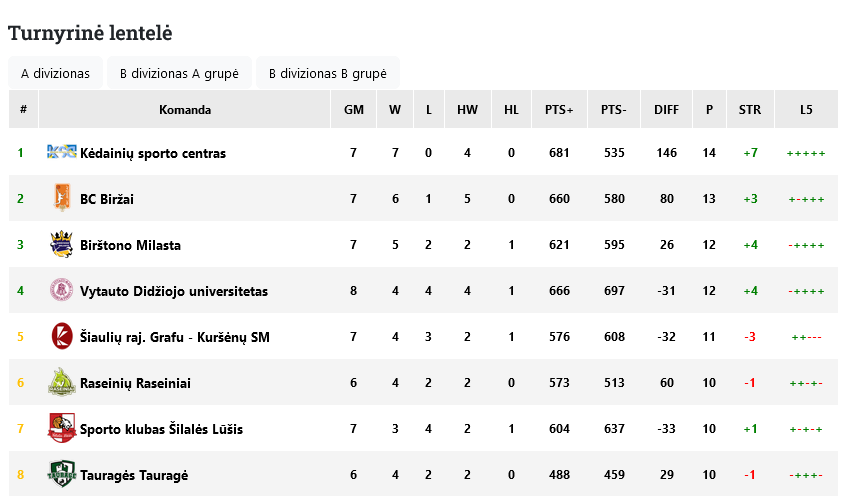This screenshot has height=496, width=843.
Task: Select the L5 column header
Action: pos(806,110)
